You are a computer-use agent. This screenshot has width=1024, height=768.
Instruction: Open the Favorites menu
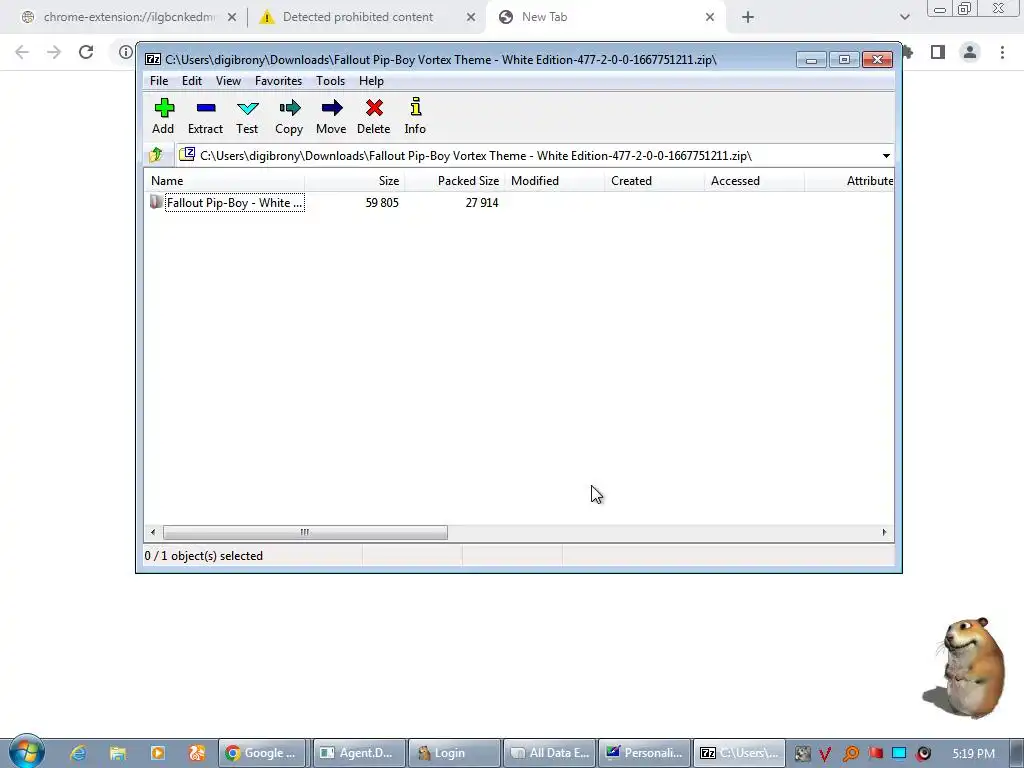[x=278, y=81]
